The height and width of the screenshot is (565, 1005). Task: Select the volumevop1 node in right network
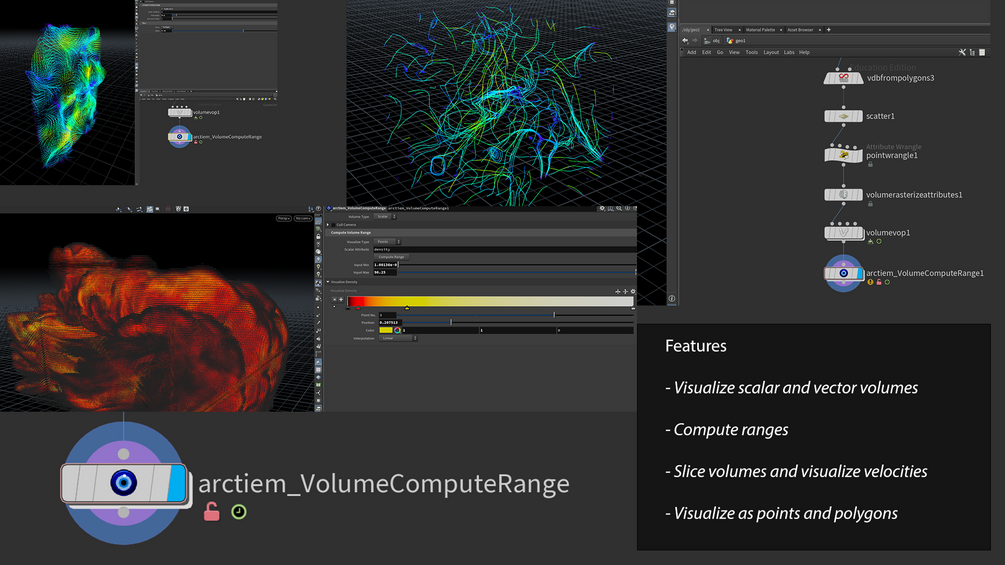(x=843, y=233)
